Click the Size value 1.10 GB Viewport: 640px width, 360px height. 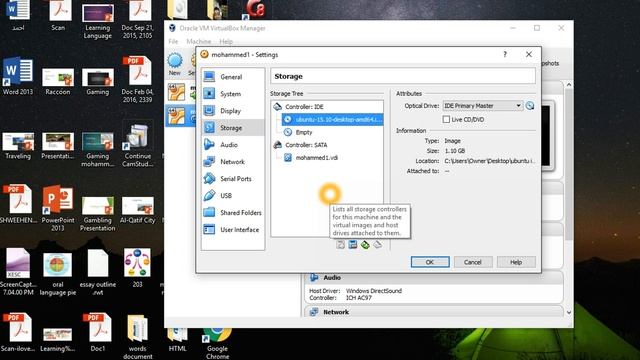(x=455, y=151)
